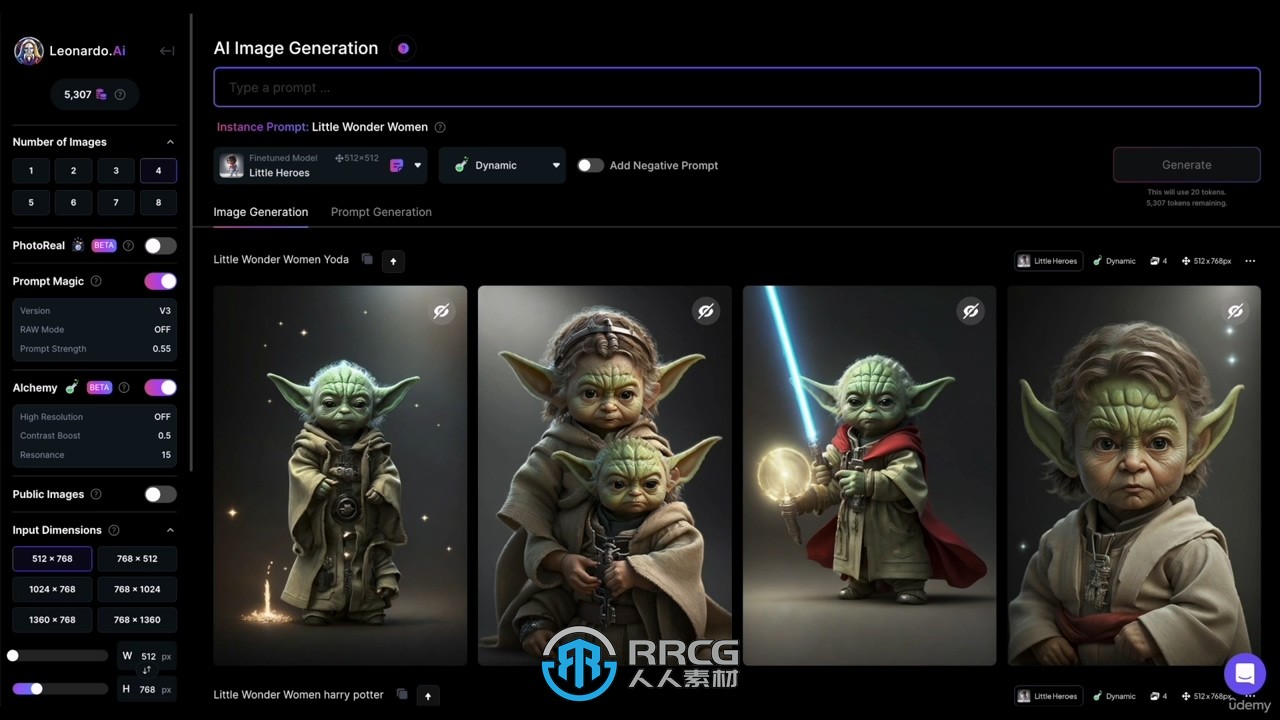Select 1 image count

[31, 171]
